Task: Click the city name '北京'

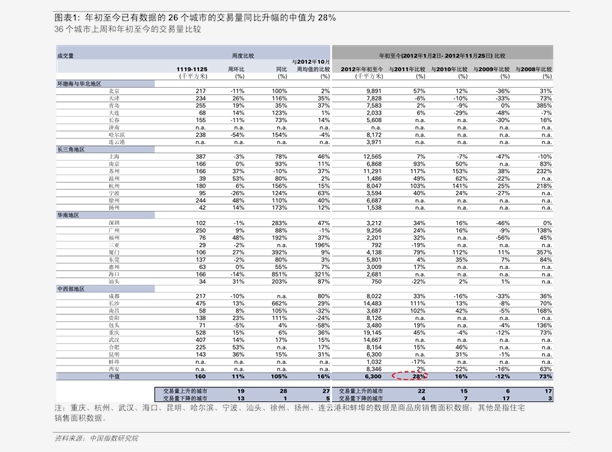Action: (114, 91)
